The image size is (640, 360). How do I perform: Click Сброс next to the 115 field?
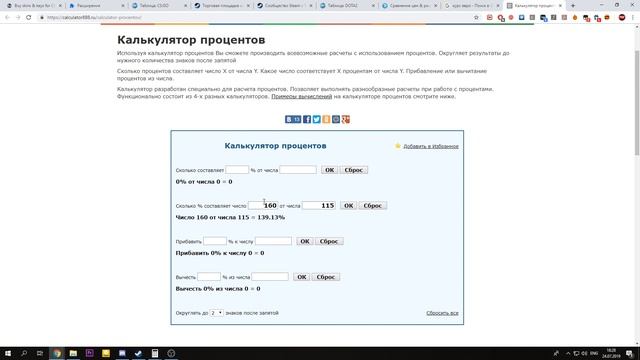point(372,205)
